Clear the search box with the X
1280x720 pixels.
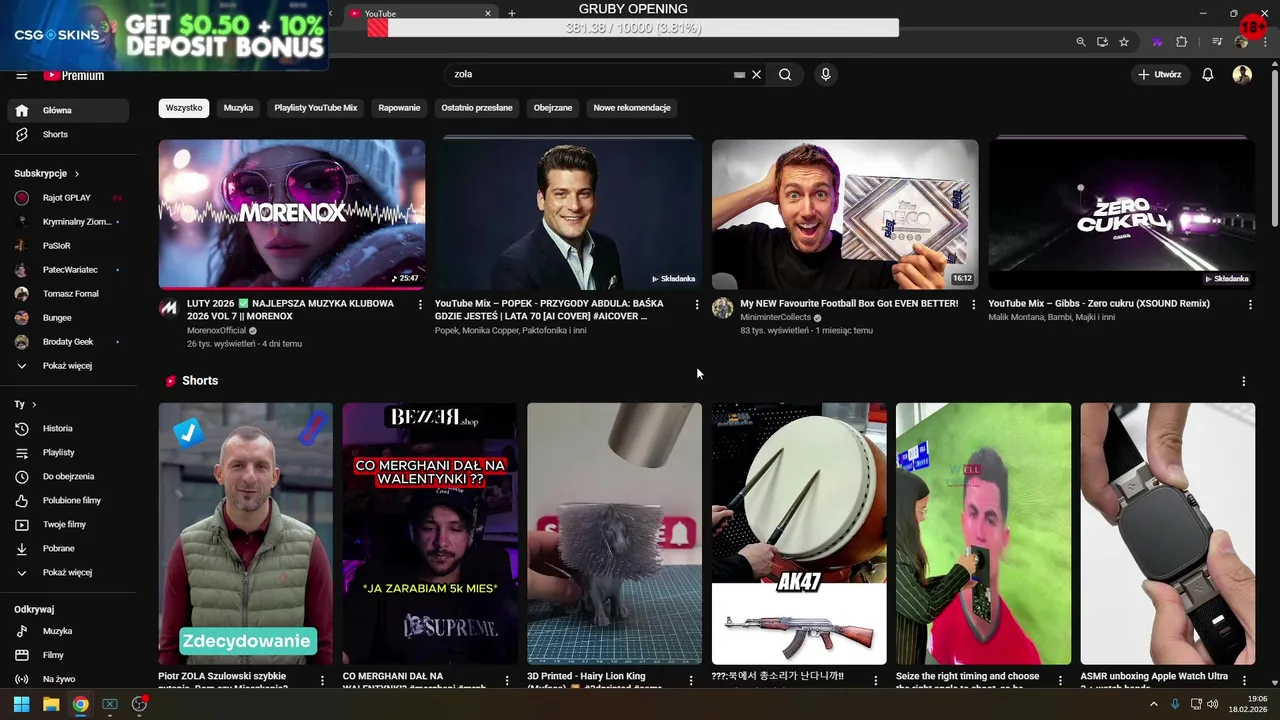[757, 74]
